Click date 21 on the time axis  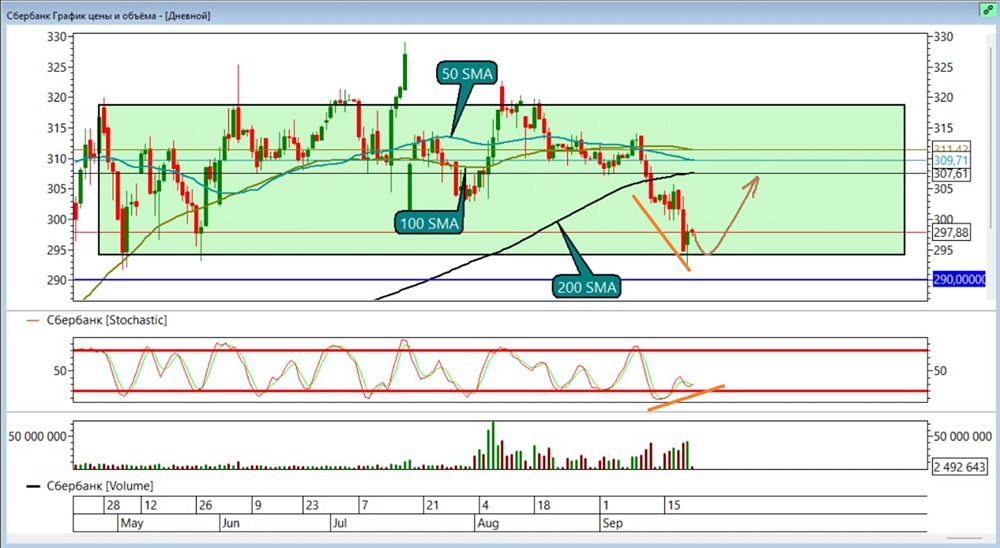[x=432, y=505]
